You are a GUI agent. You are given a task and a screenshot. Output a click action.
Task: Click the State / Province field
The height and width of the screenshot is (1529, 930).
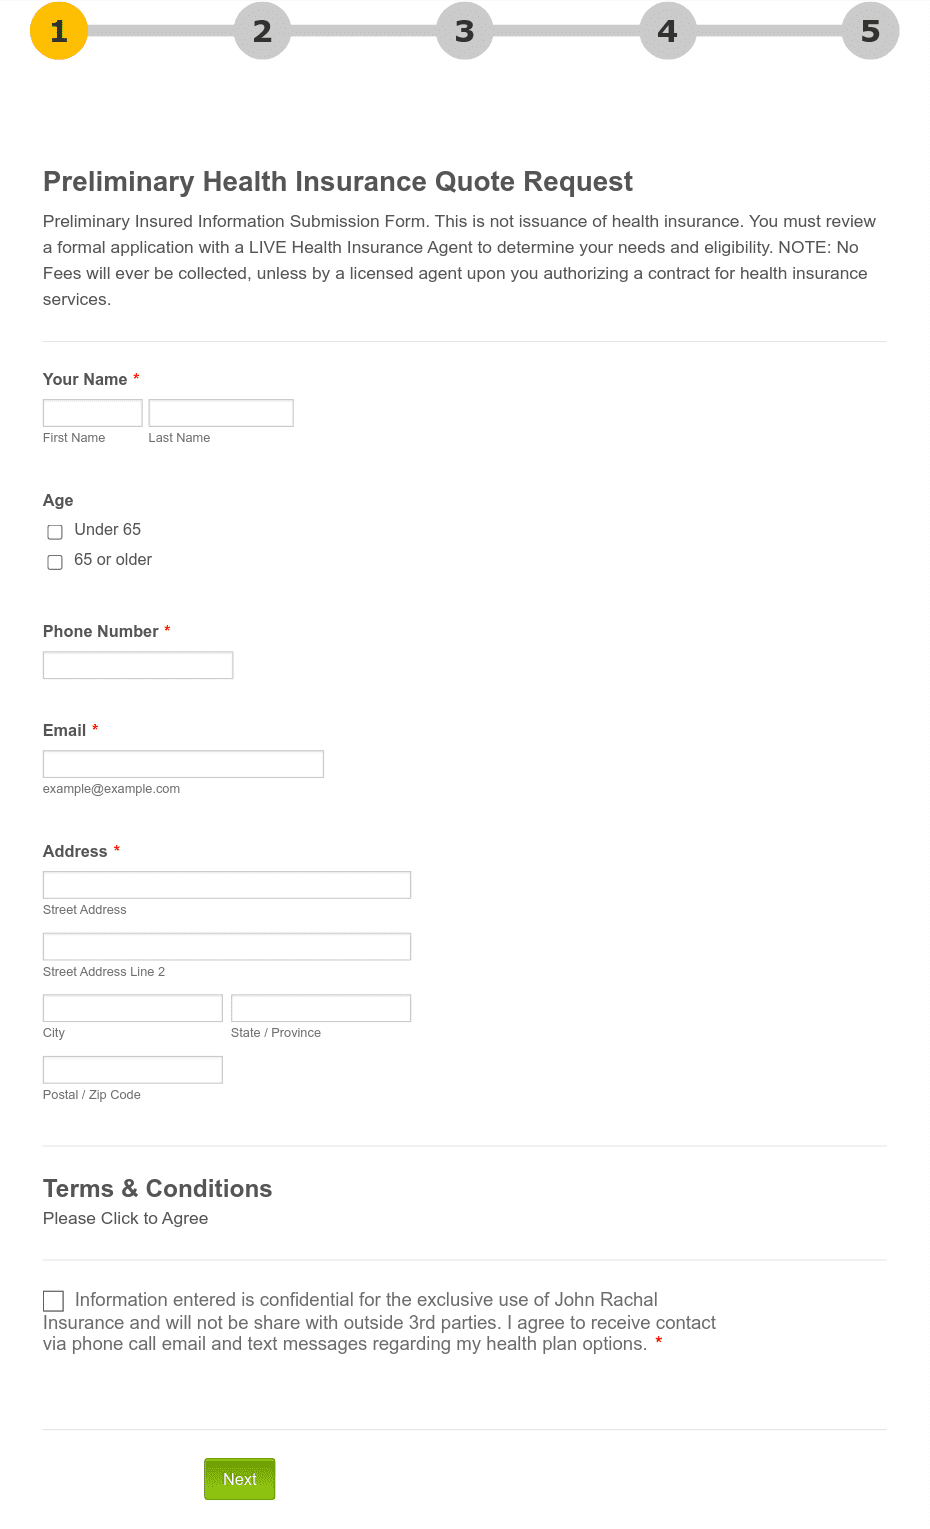[321, 1008]
